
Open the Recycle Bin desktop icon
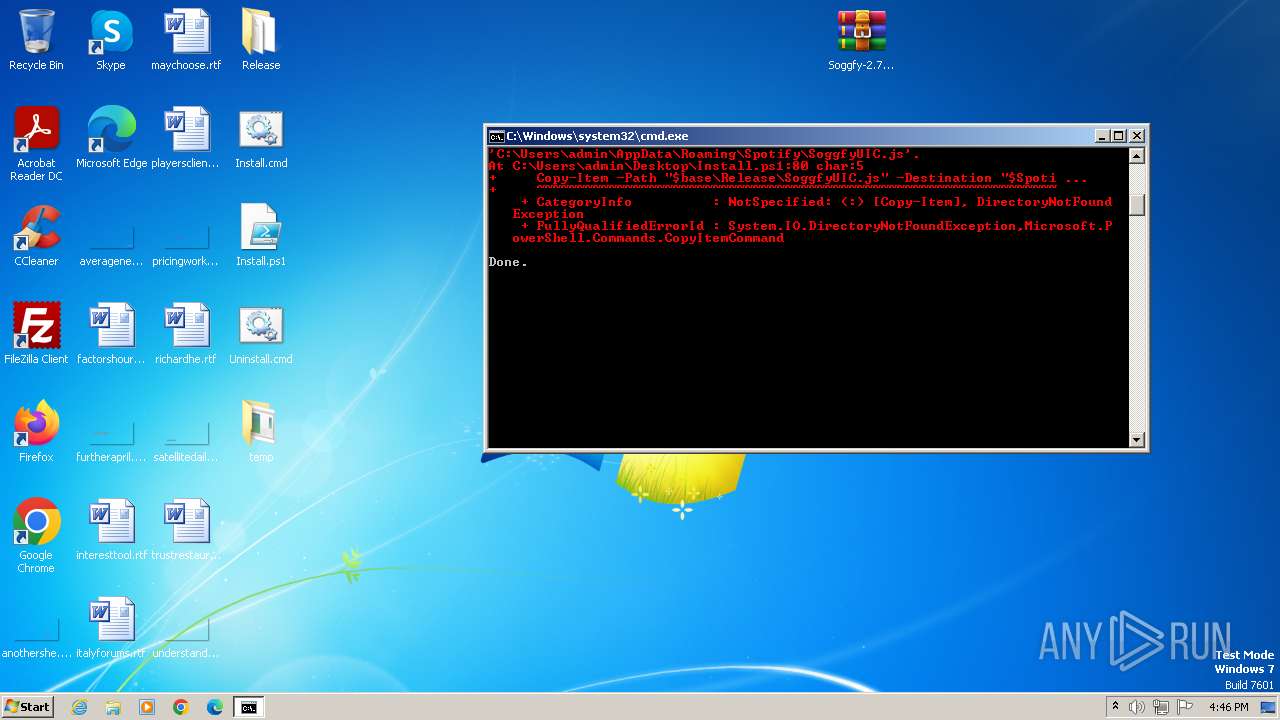point(36,40)
